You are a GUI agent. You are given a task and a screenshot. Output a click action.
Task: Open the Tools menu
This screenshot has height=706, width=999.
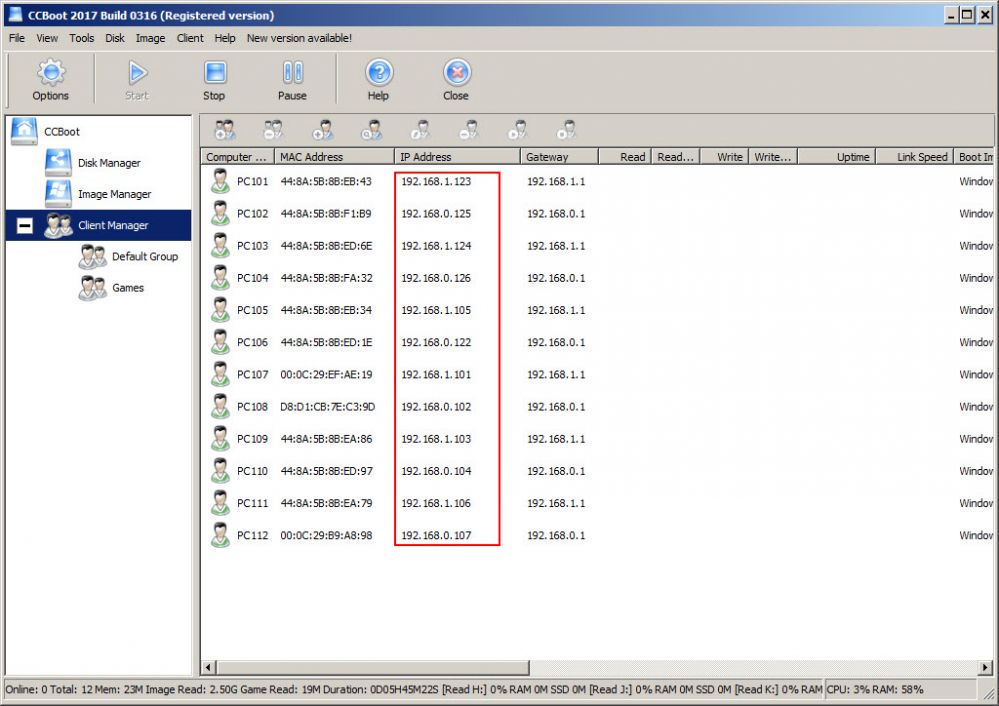click(82, 38)
